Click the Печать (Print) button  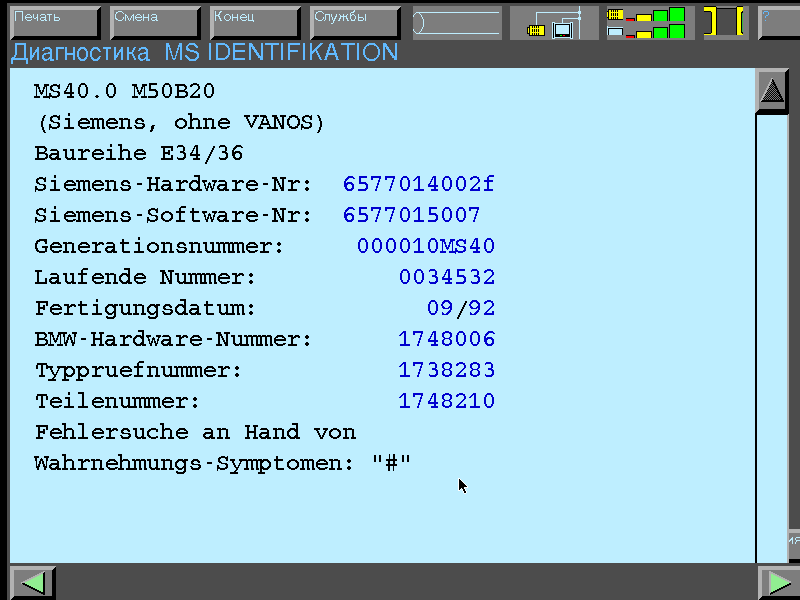pyautogui.click(x=55, y=22)
